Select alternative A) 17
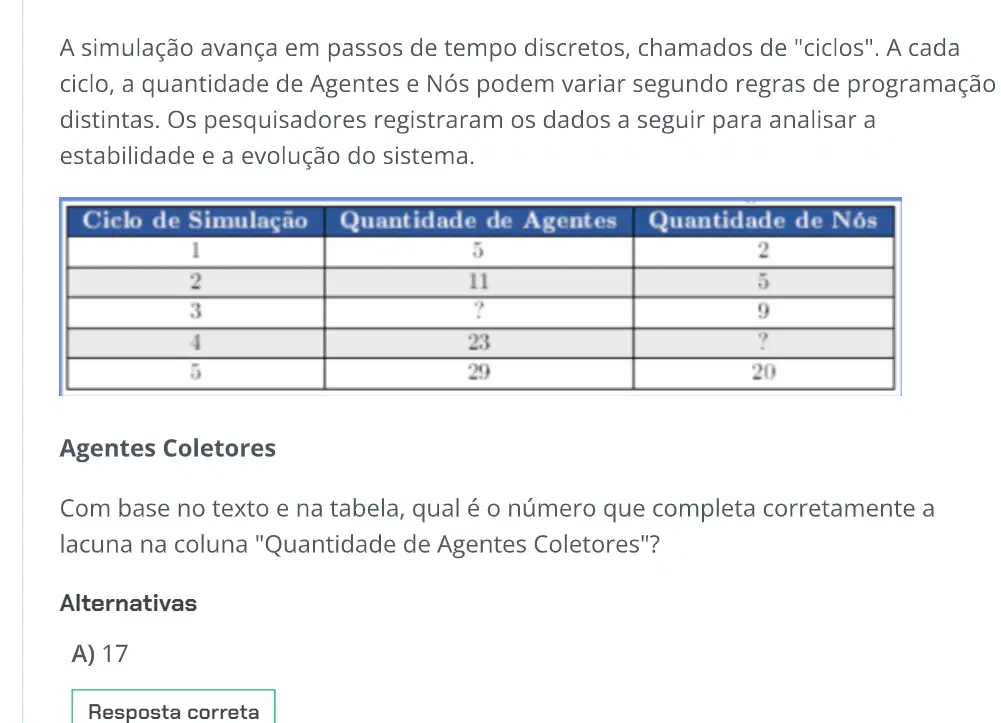This screenshot has width=1001, height=723. (100, 653)
